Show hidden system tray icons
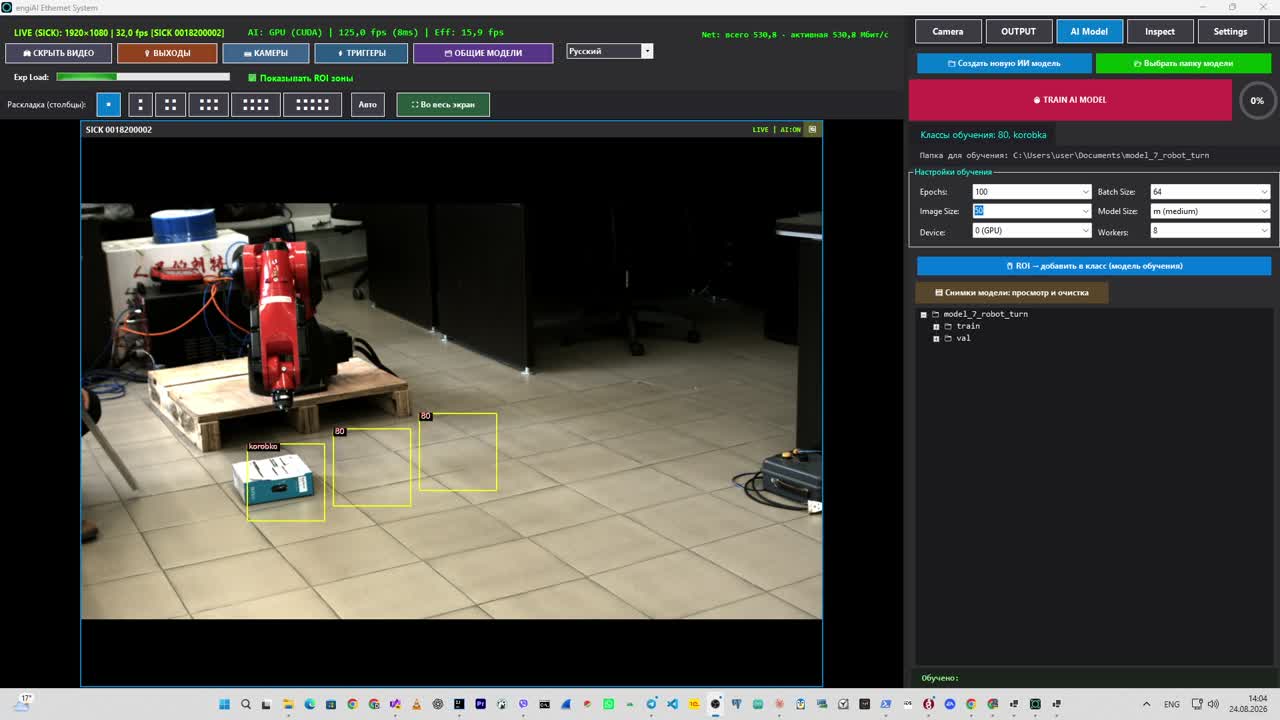1280x720 pixels. (1147, 704)
